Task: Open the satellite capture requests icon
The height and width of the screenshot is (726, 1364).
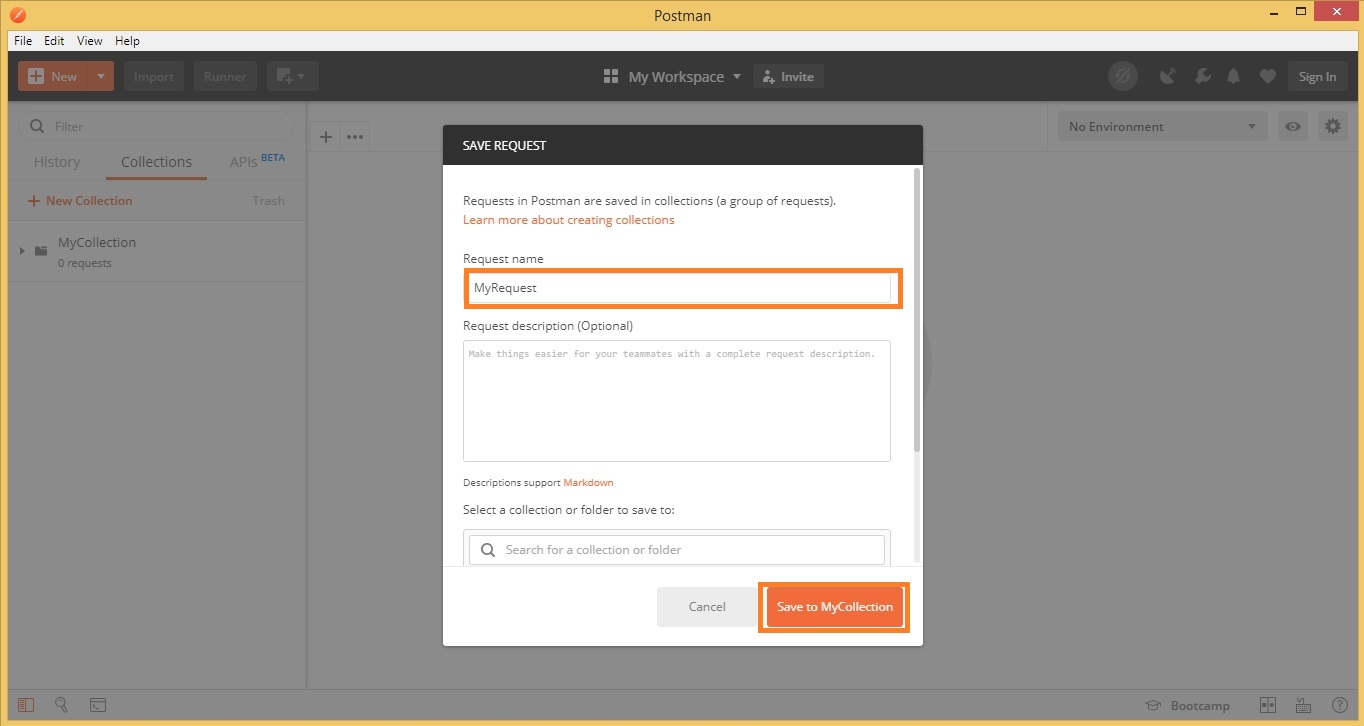Action: click(1167, 77)
